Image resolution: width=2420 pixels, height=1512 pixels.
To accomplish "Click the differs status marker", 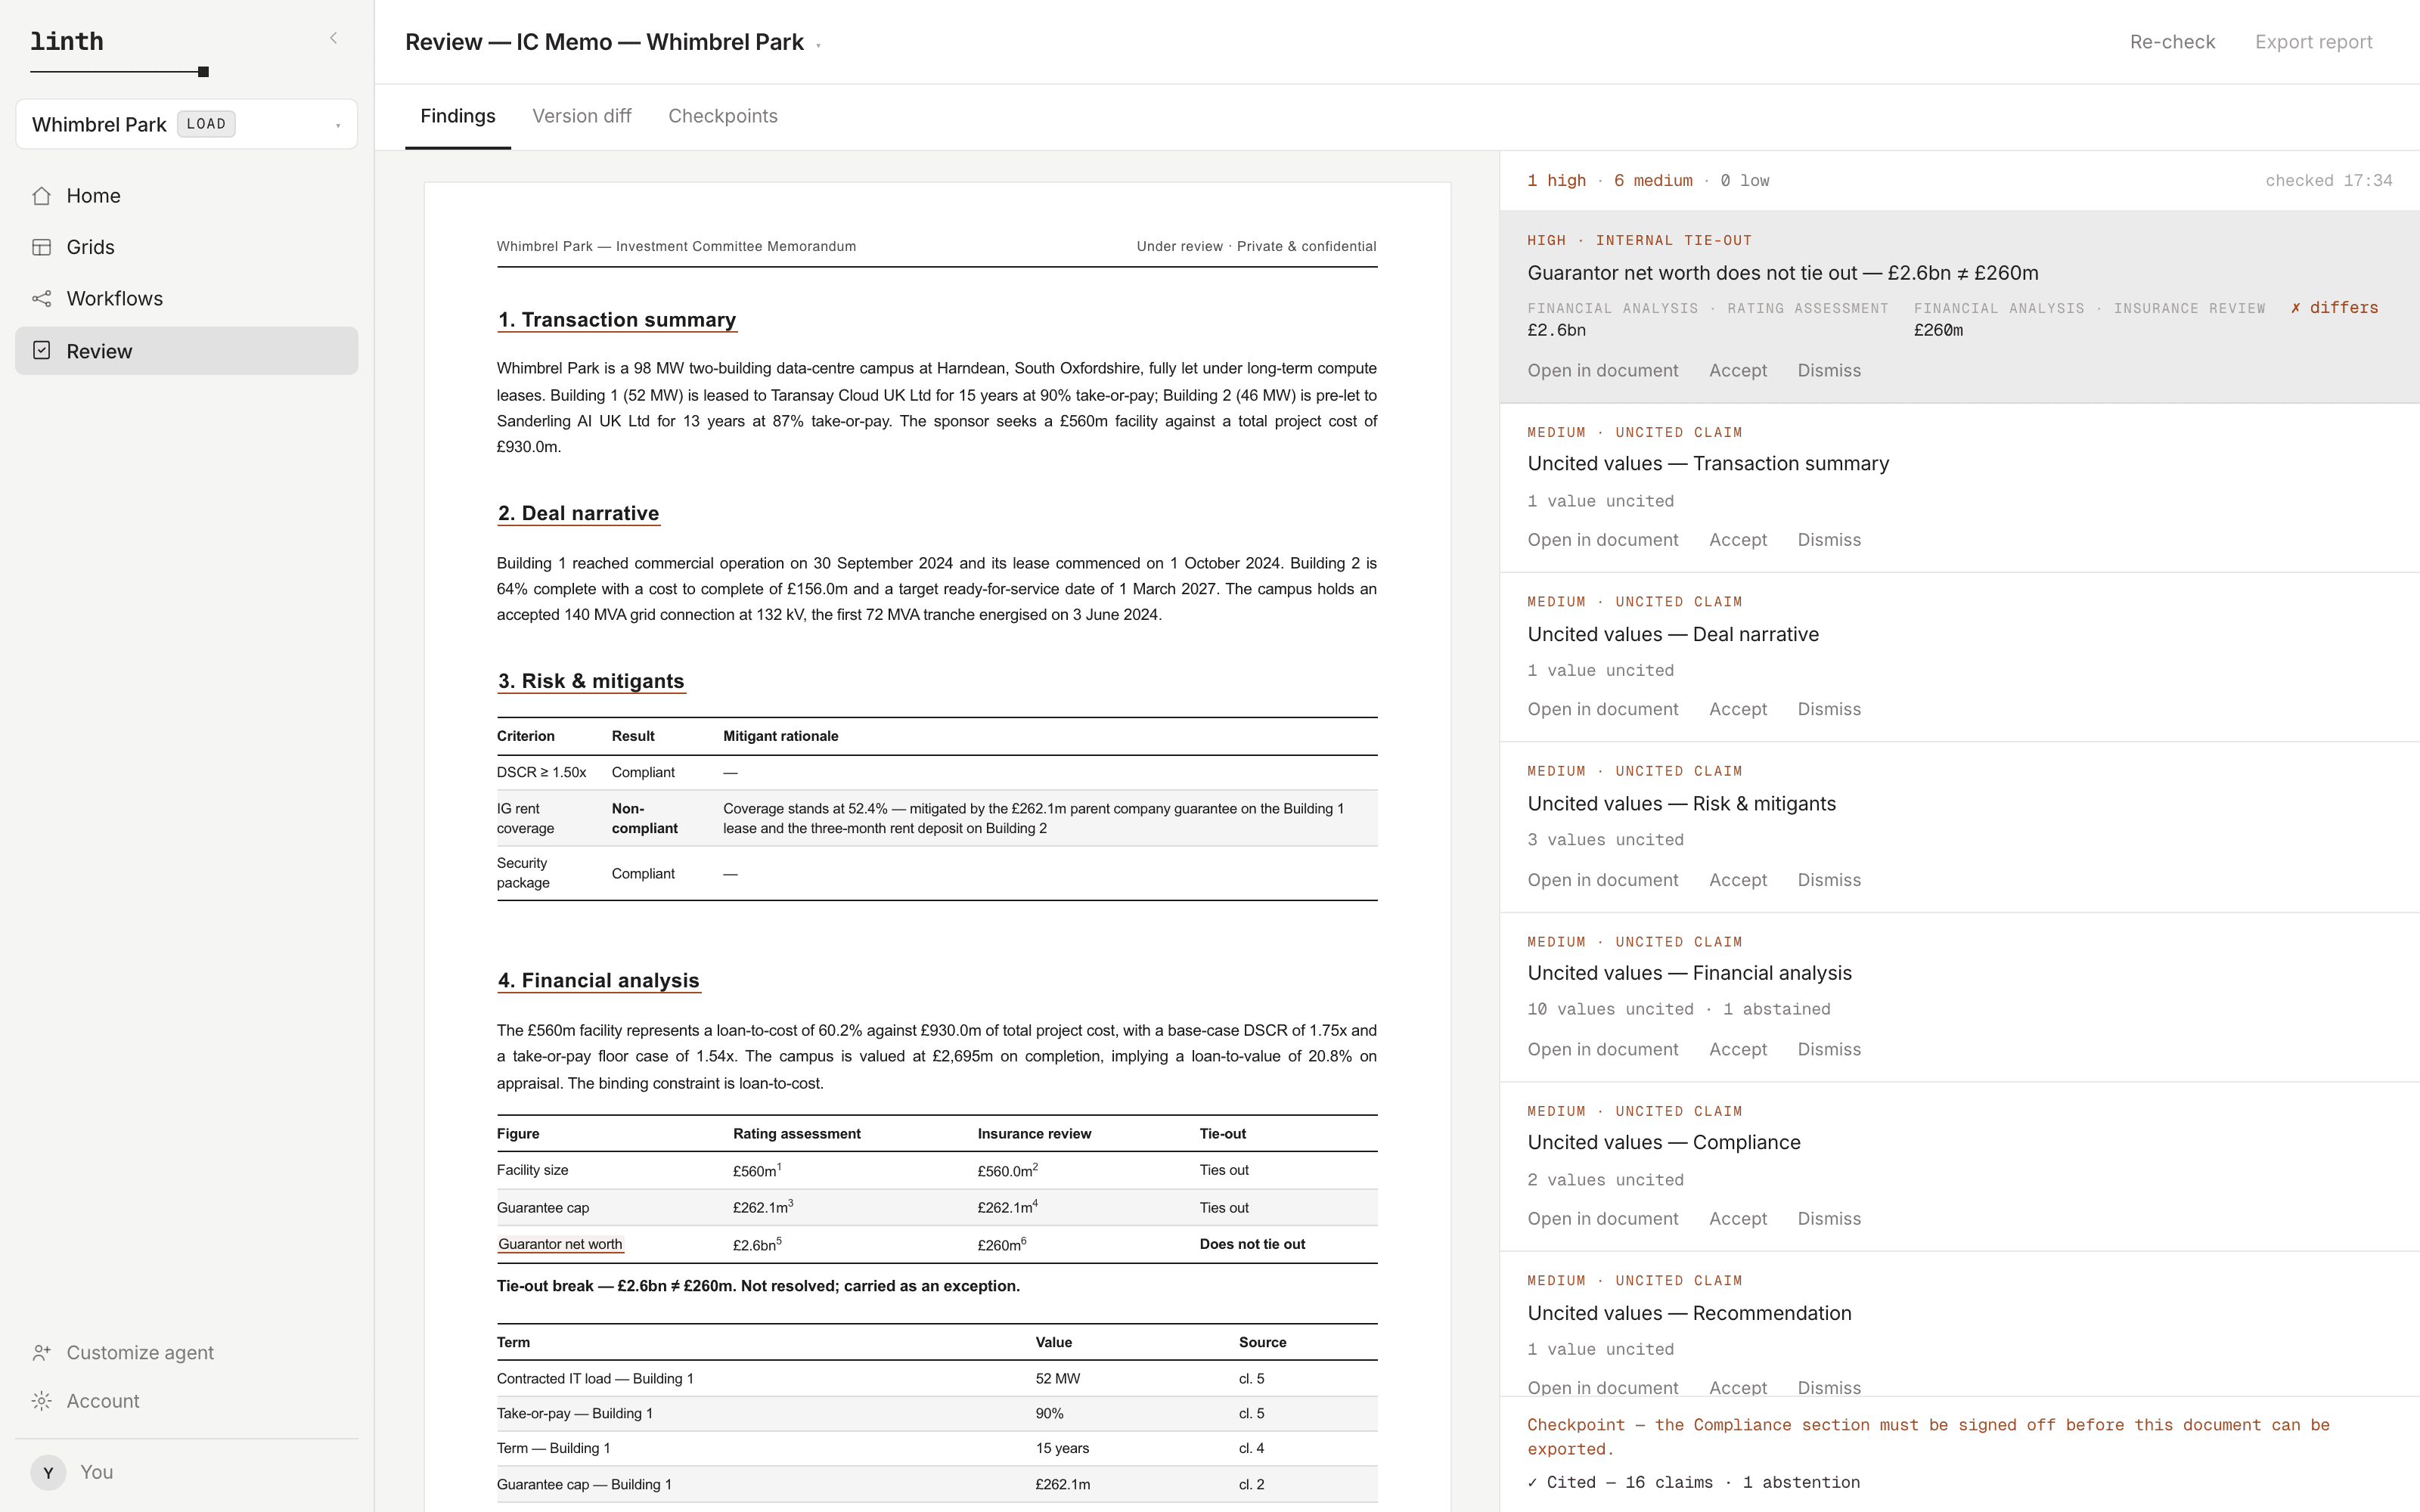I will coord(2334,308).
